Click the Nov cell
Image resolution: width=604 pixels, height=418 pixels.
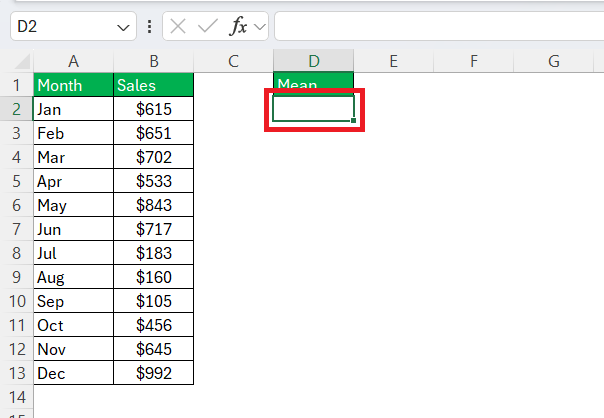pos(74,349)
